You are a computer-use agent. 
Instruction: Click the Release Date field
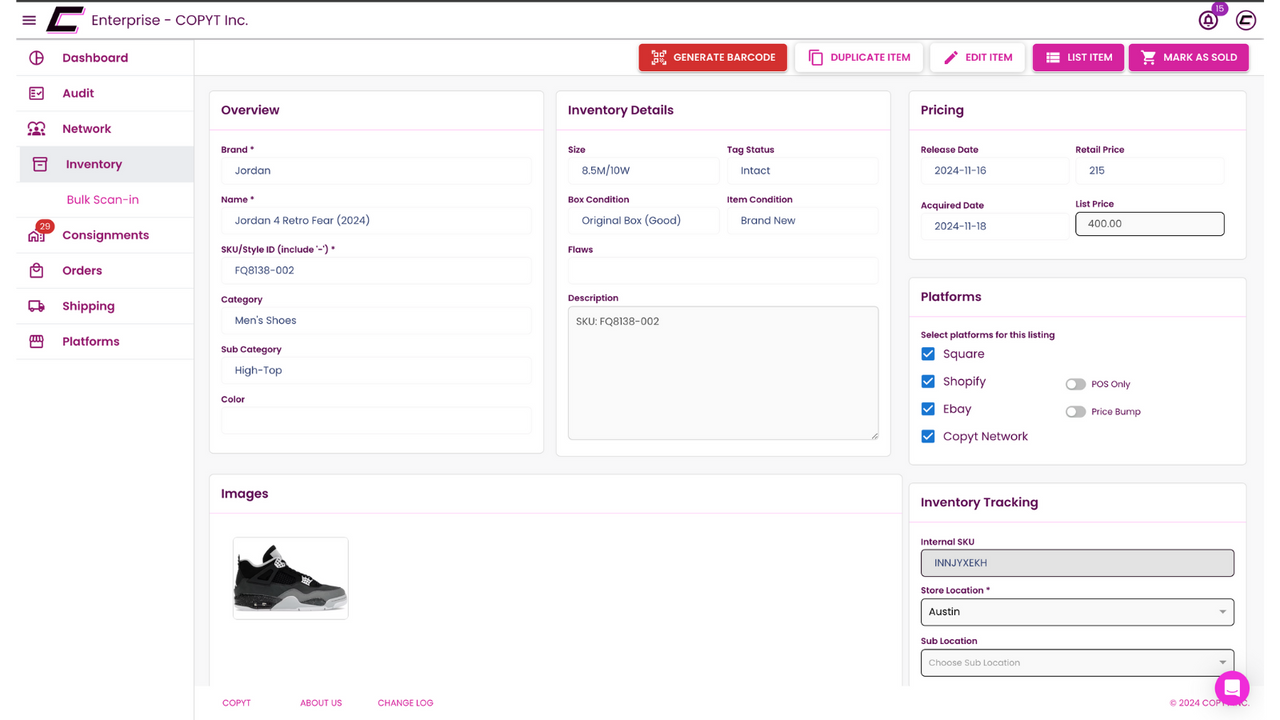tap(995, 171)
